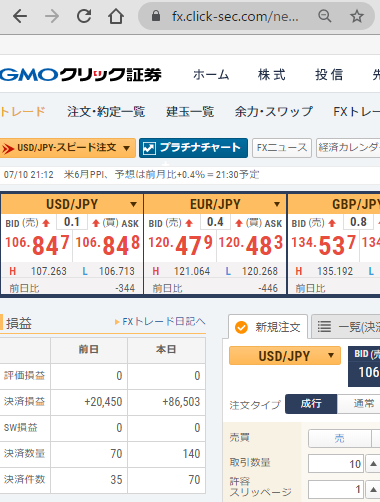This screenshot has width=380, height=502.
Task: Switch to 一覧(決済) tab
Action: click(346, 327)
